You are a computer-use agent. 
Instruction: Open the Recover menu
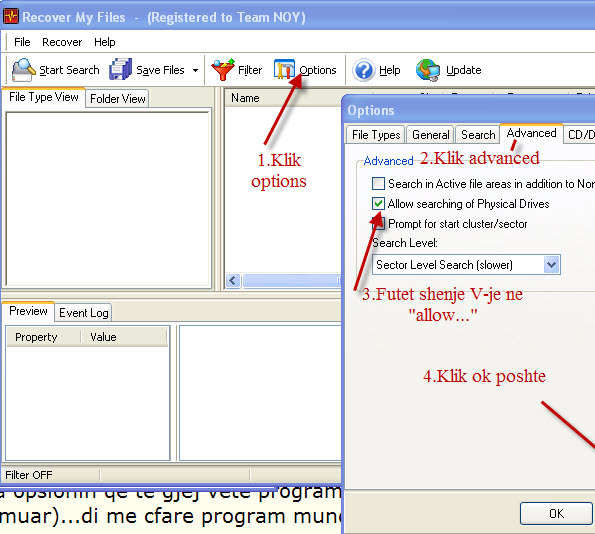coord(62,42)
